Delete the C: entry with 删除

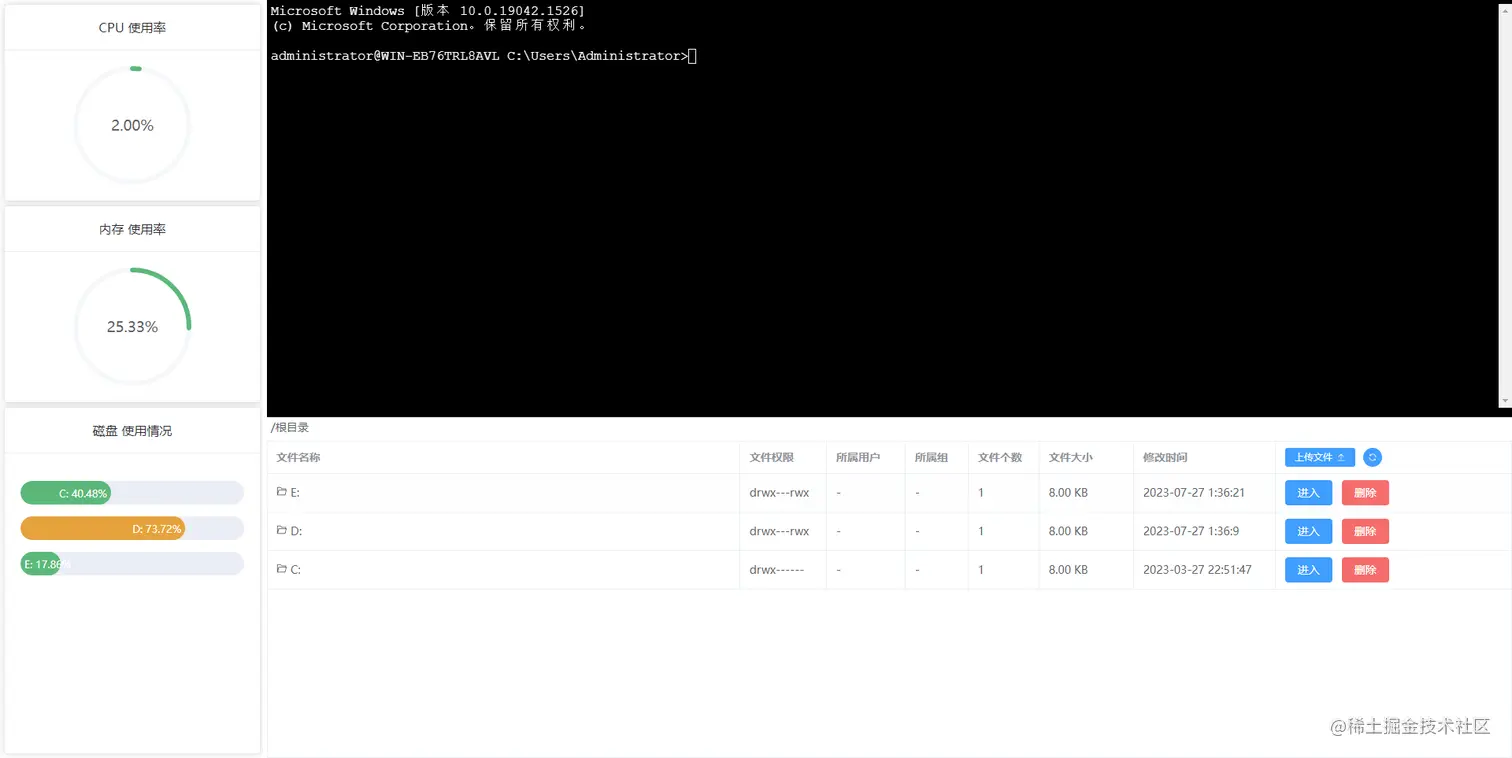tap(1365, 570)
